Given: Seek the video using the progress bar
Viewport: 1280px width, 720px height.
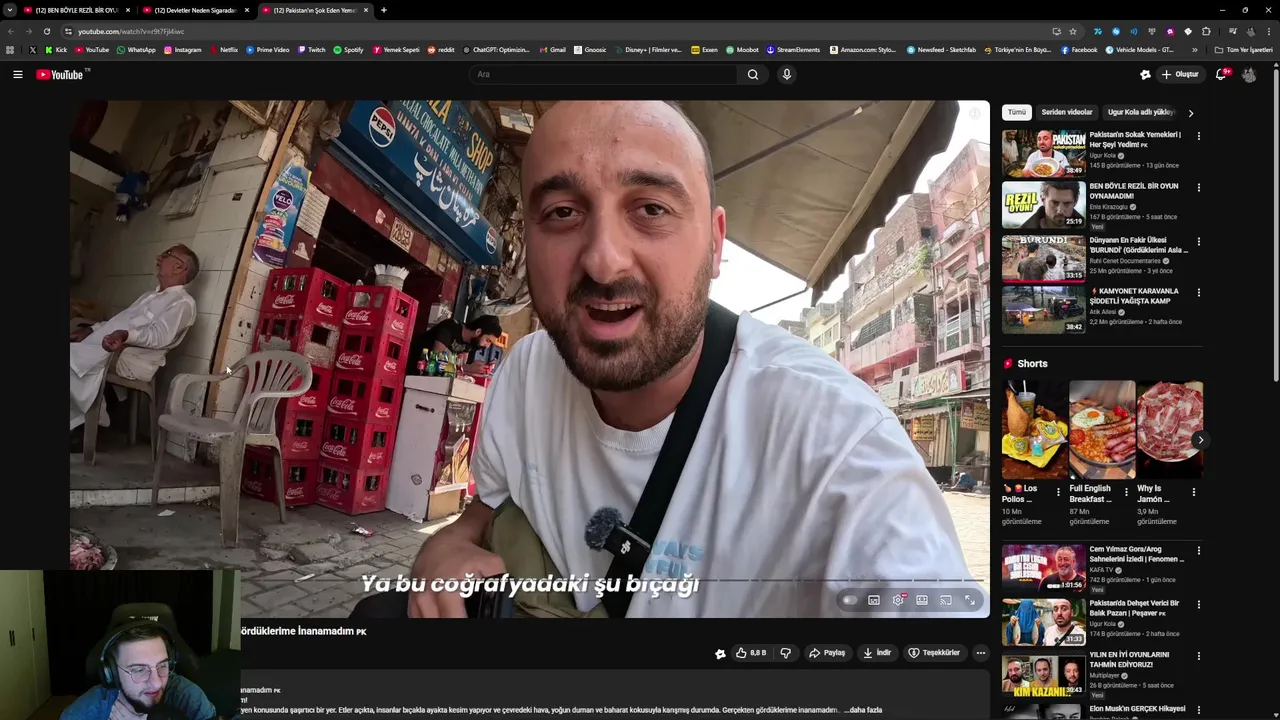Looking at the screenshot, I should tap(530, 580).
